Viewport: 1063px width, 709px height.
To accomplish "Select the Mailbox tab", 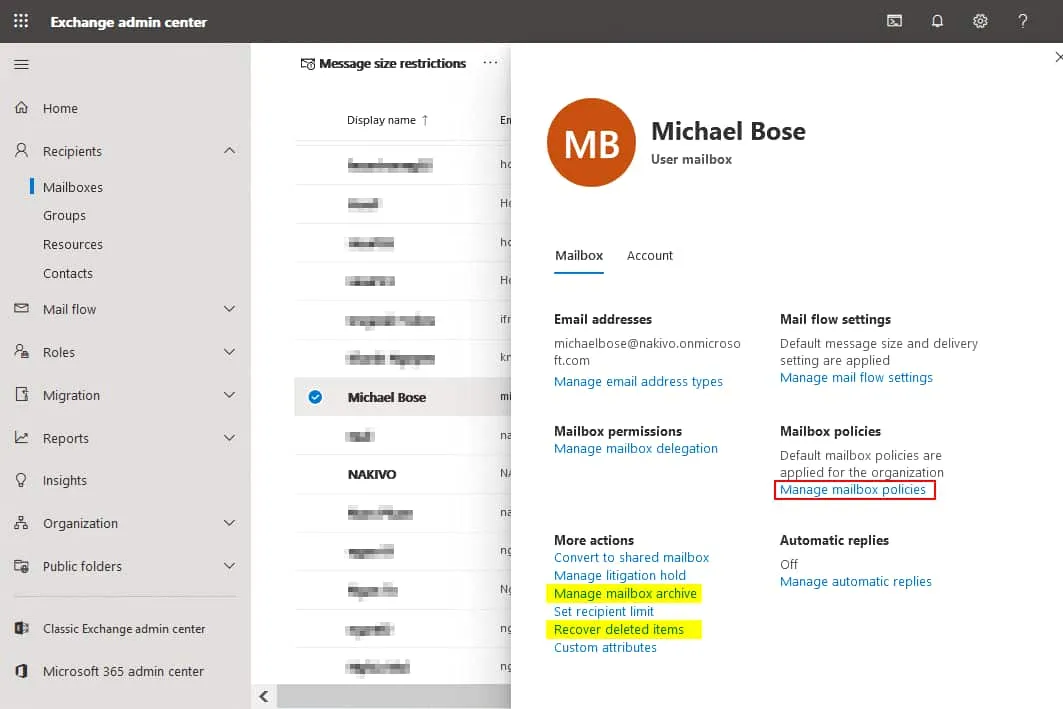I will click(x=578, y=256).
